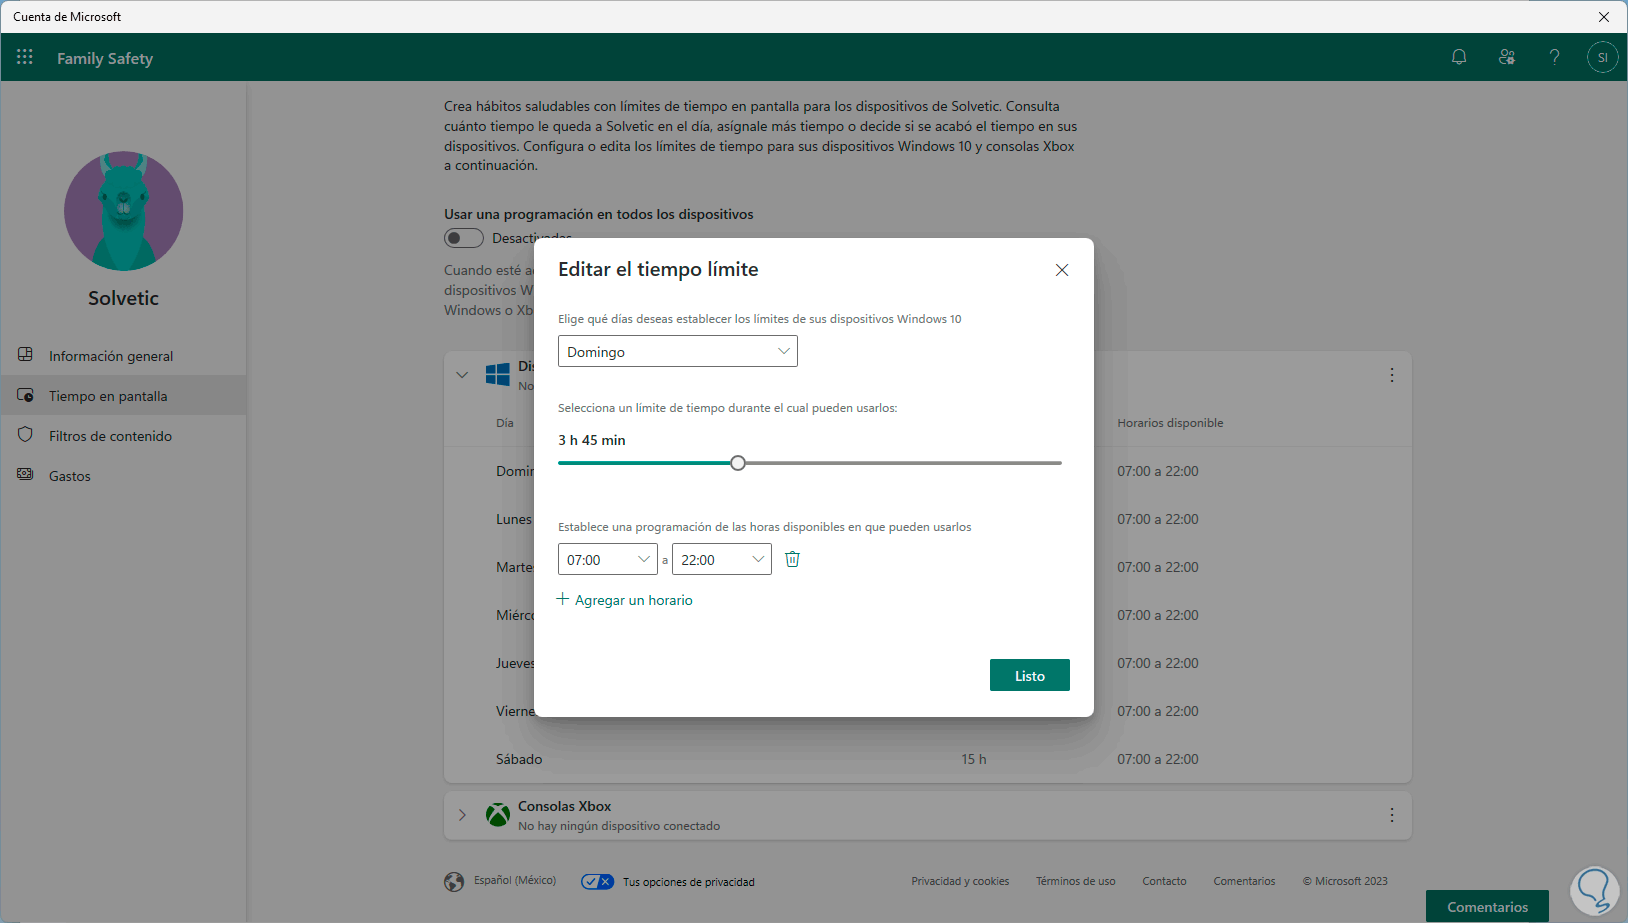Click the Gastos sidebar icon
The width and height of the screenshot is (1628, 923).
tap(26, 475)
